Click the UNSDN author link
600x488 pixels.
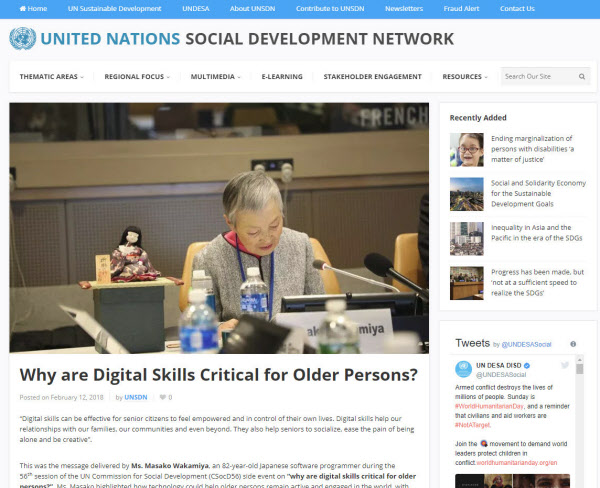[x=136, y=397]
